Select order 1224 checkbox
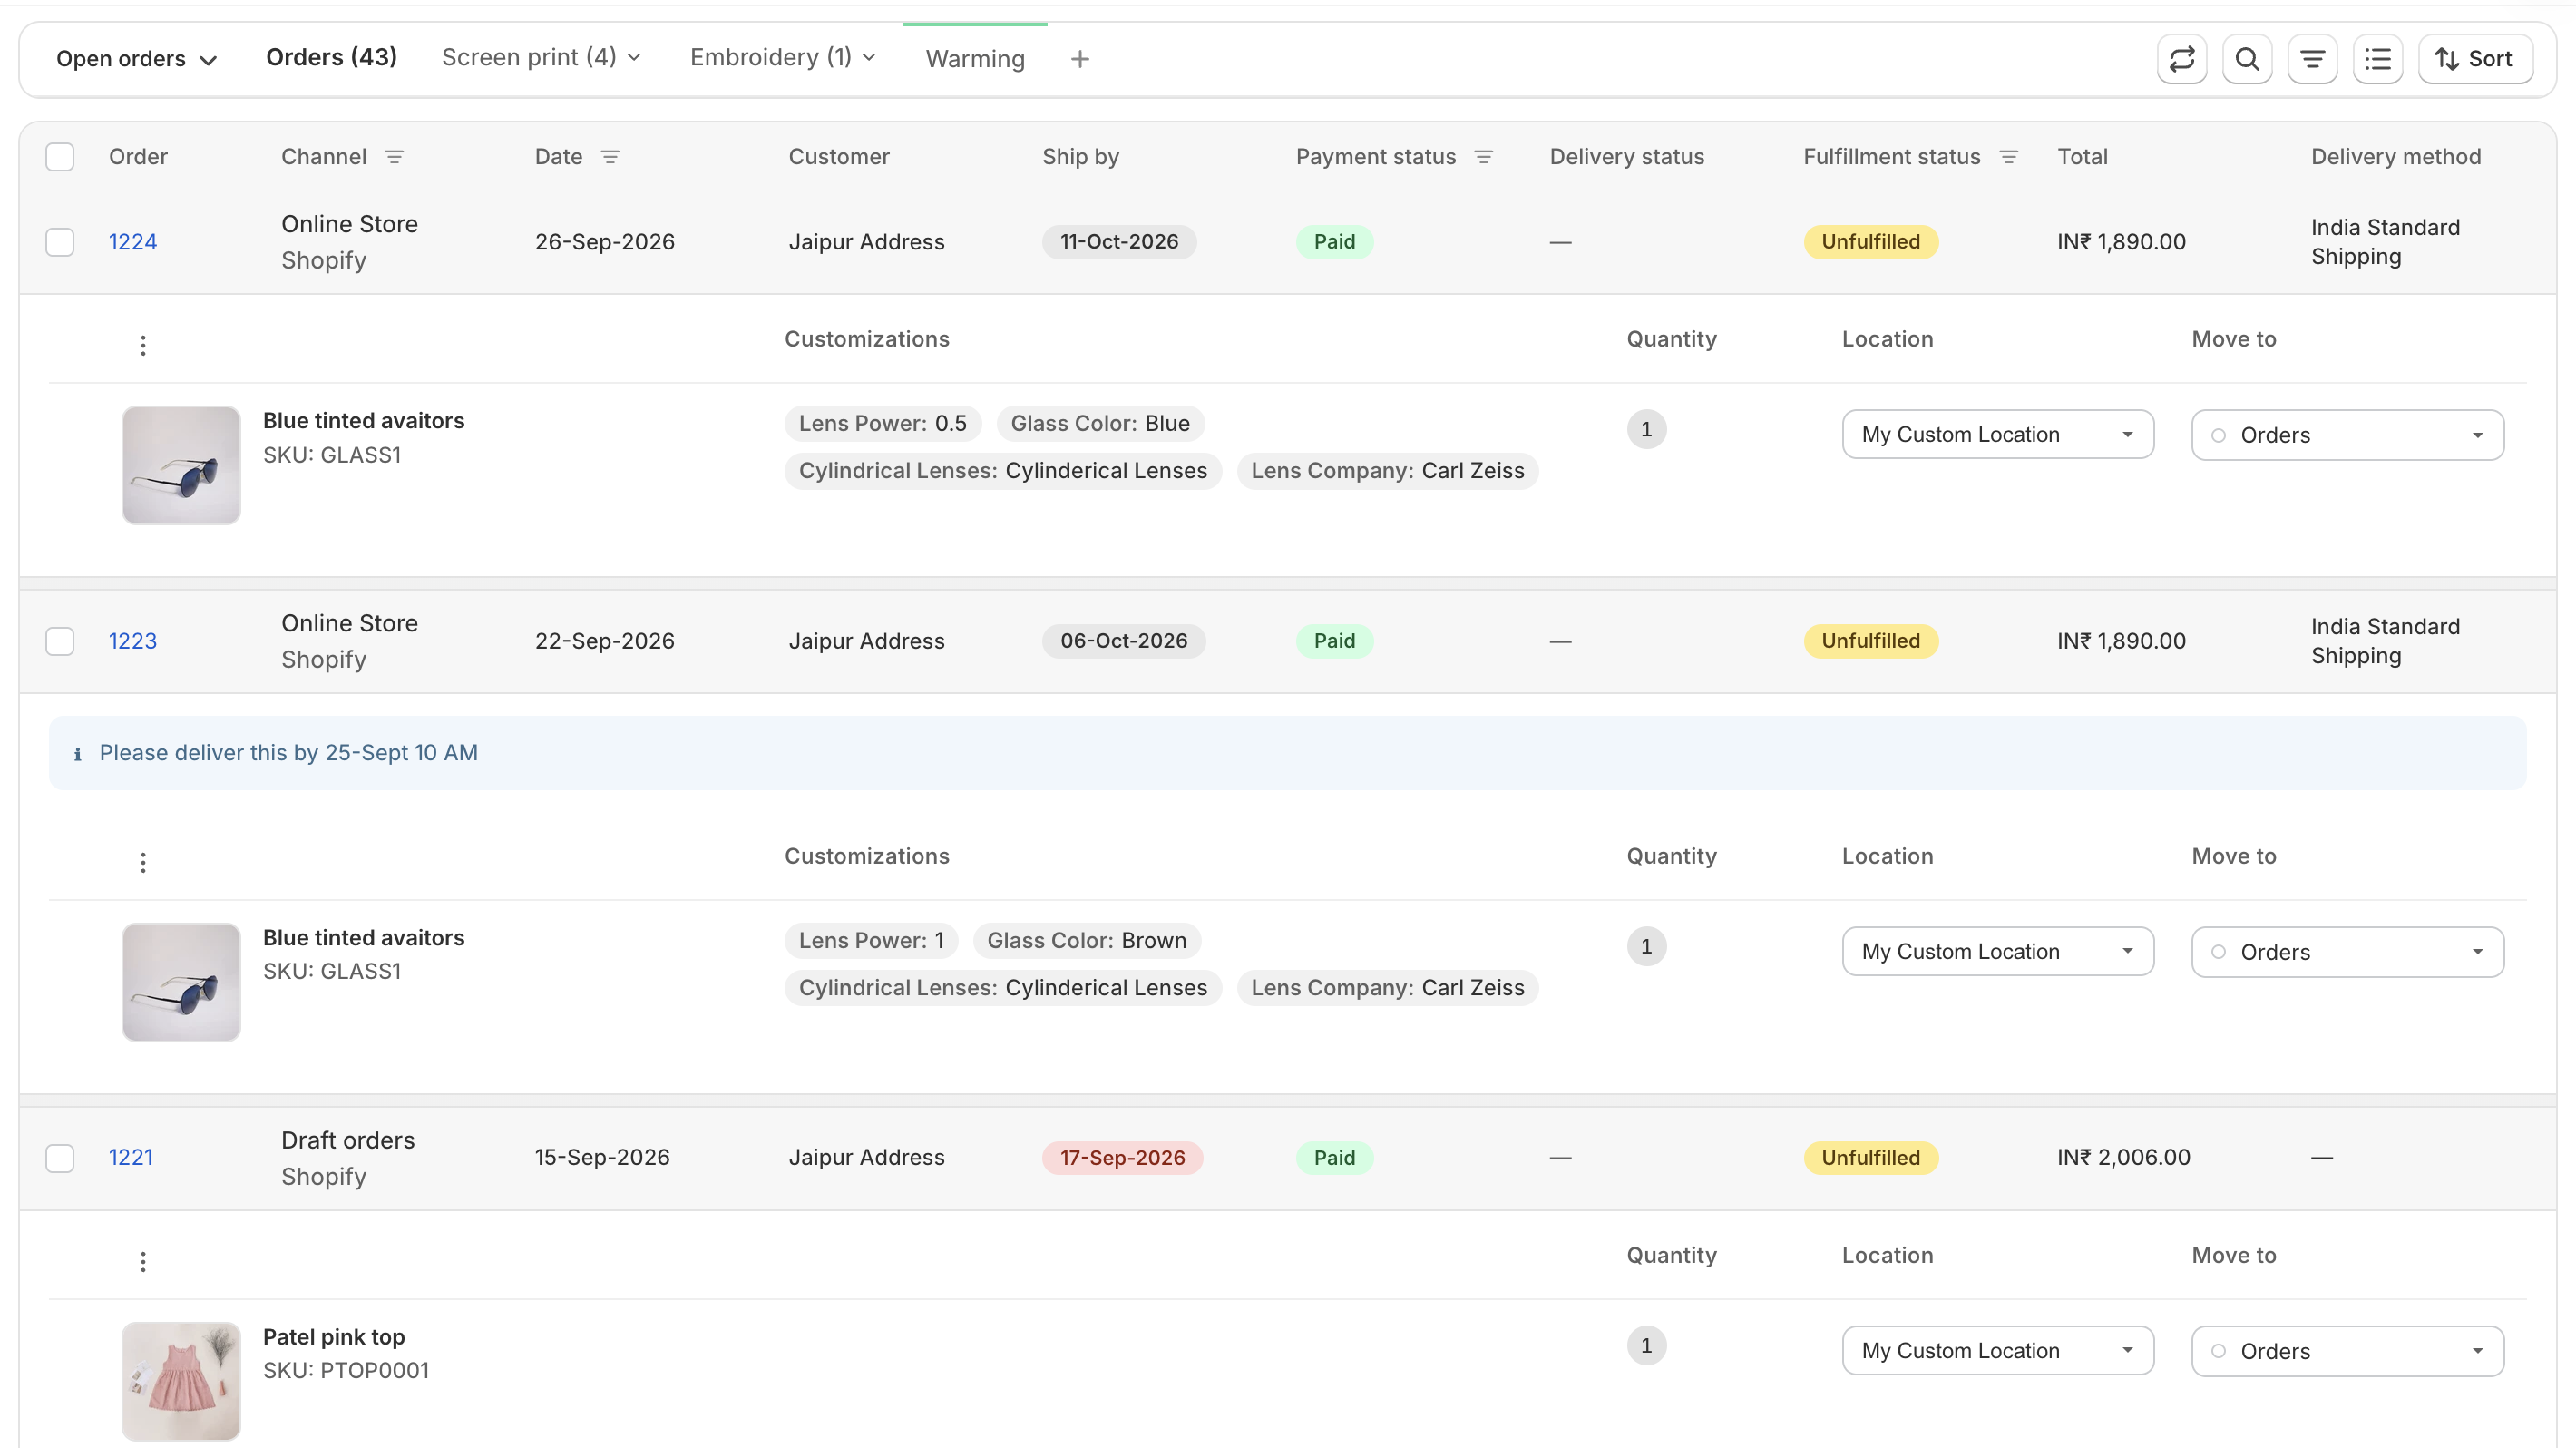The image size is (2576, 1448). (60, 242)
